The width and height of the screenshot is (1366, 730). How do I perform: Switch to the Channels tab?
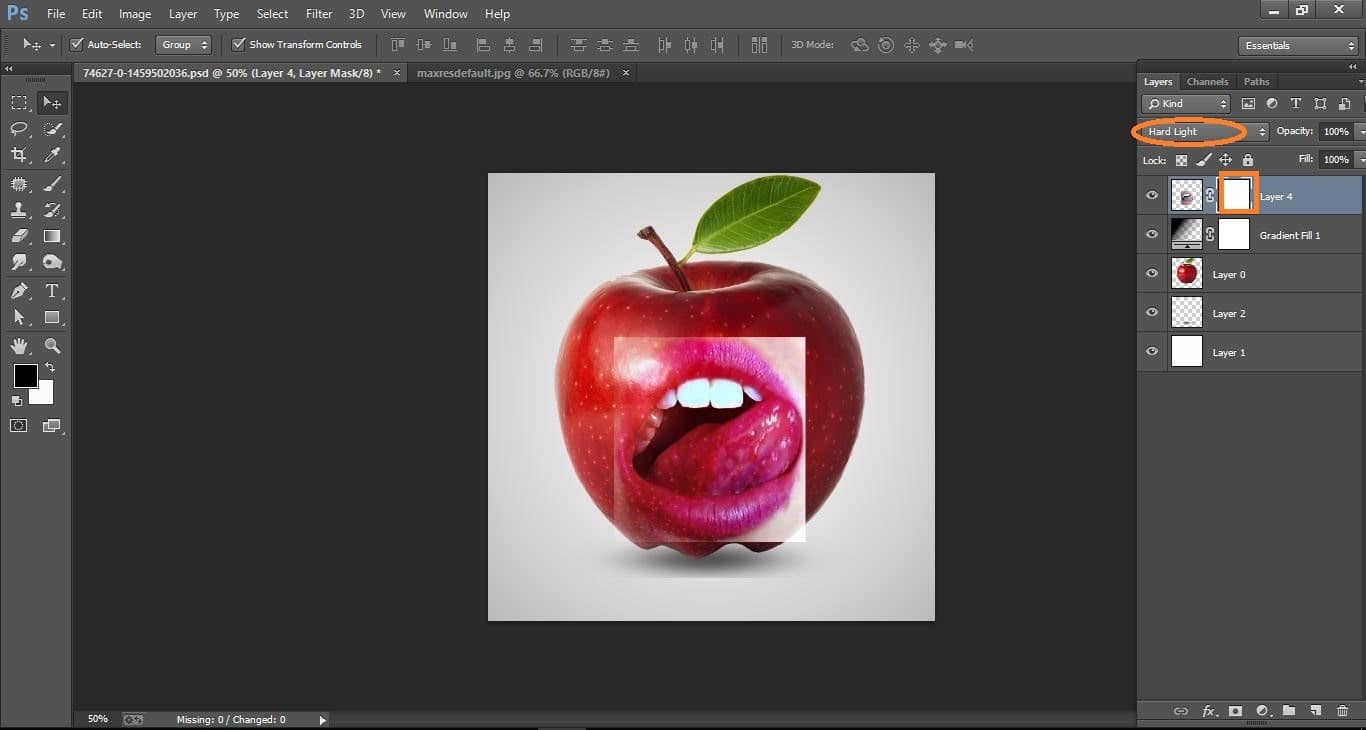pyautogui.click(x=1207, y=81)
